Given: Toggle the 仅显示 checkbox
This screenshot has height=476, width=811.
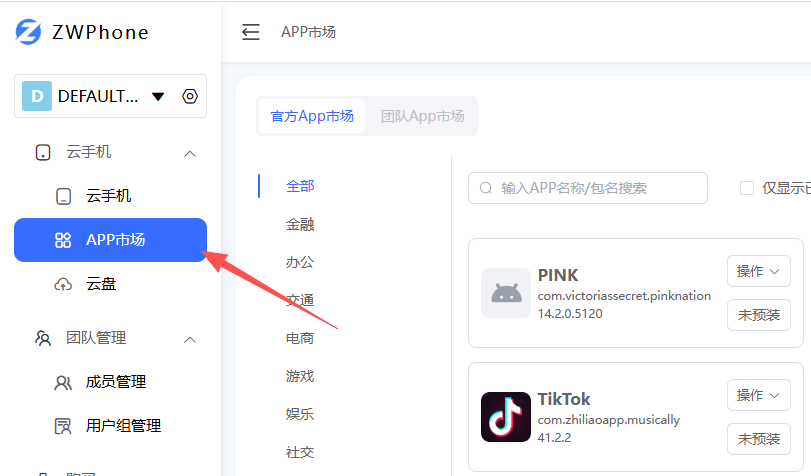Looking at the screenshot, I should (747, 188).
